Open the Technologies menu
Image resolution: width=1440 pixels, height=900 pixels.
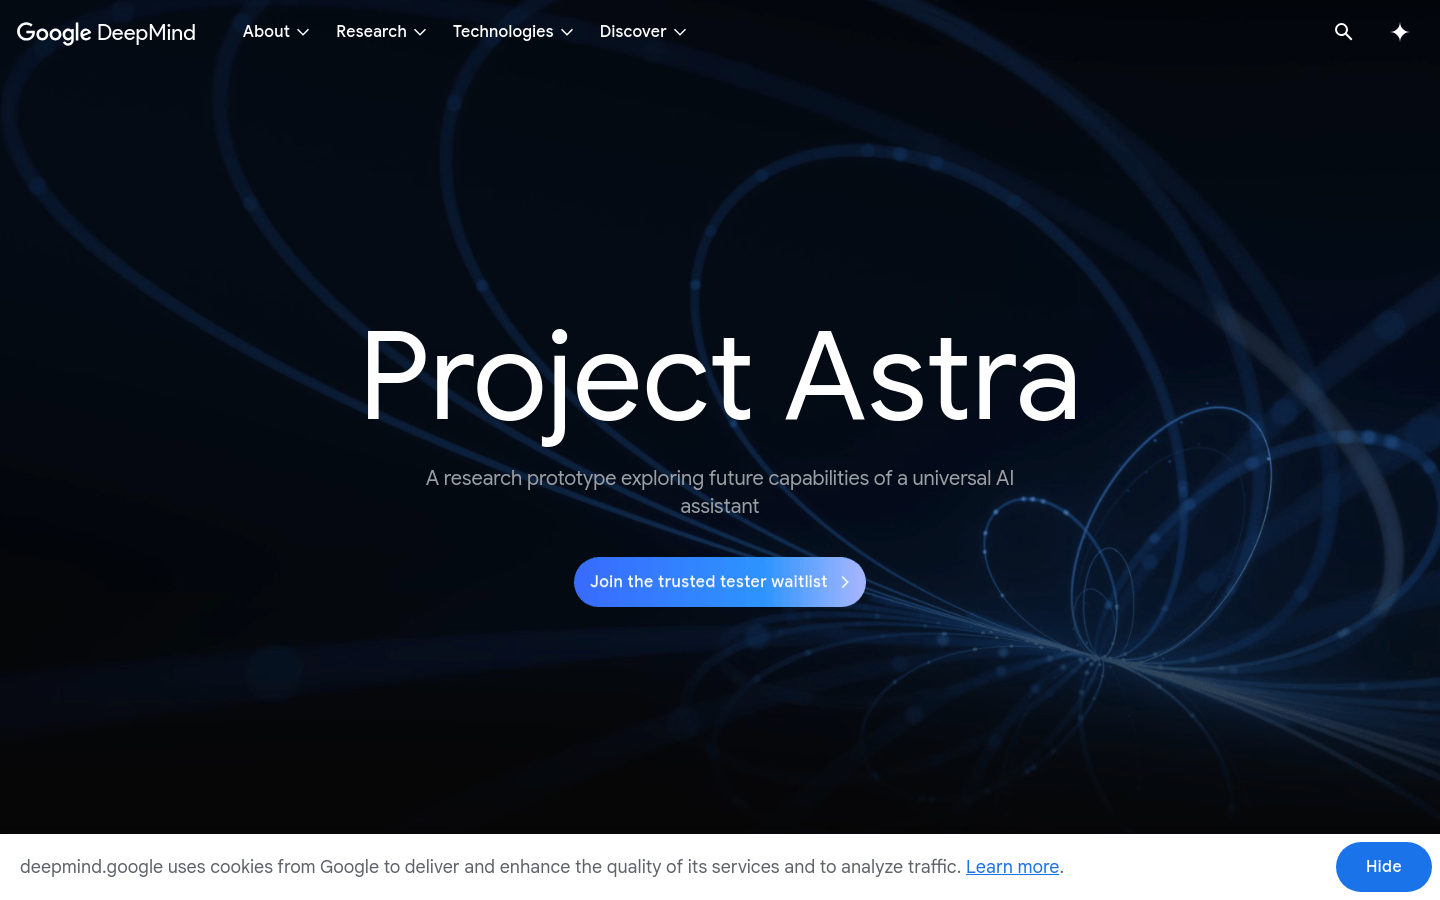click(x=513, y=32)
